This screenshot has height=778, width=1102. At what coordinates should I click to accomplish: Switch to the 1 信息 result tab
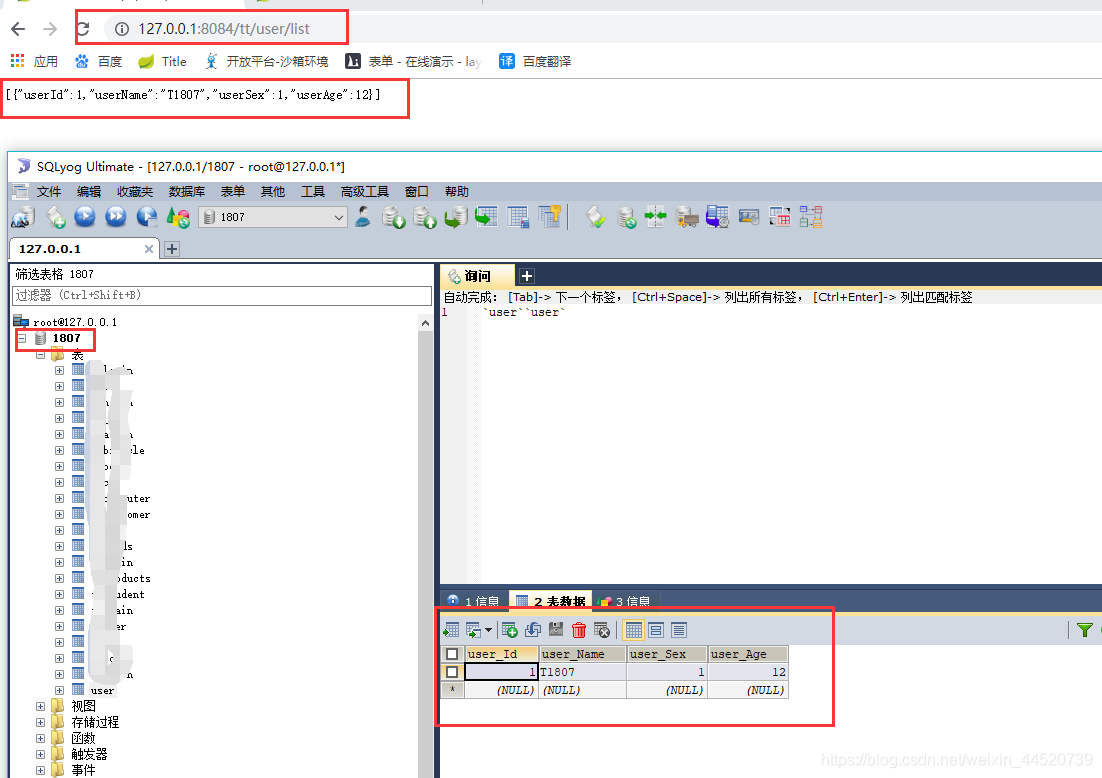tap(474, 601)
